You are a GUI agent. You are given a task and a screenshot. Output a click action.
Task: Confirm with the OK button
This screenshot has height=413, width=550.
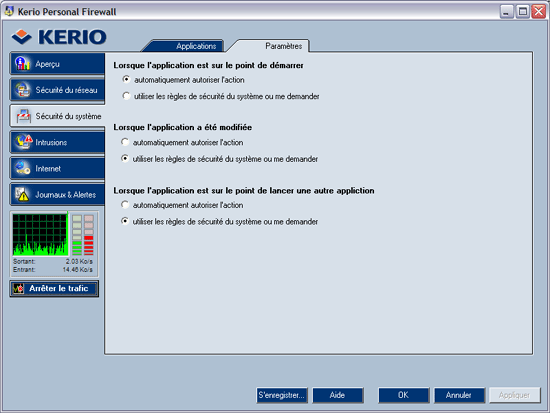[403, 395]
